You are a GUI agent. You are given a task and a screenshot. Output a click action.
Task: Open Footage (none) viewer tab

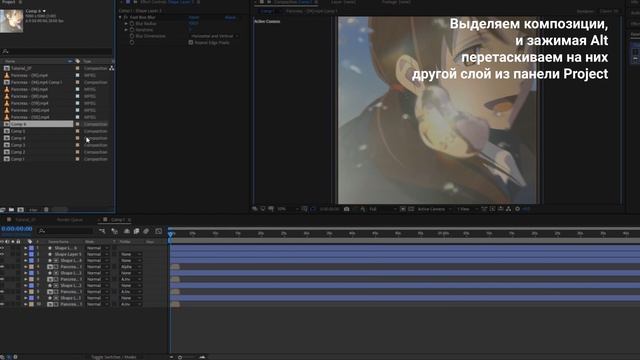[396, 2]
